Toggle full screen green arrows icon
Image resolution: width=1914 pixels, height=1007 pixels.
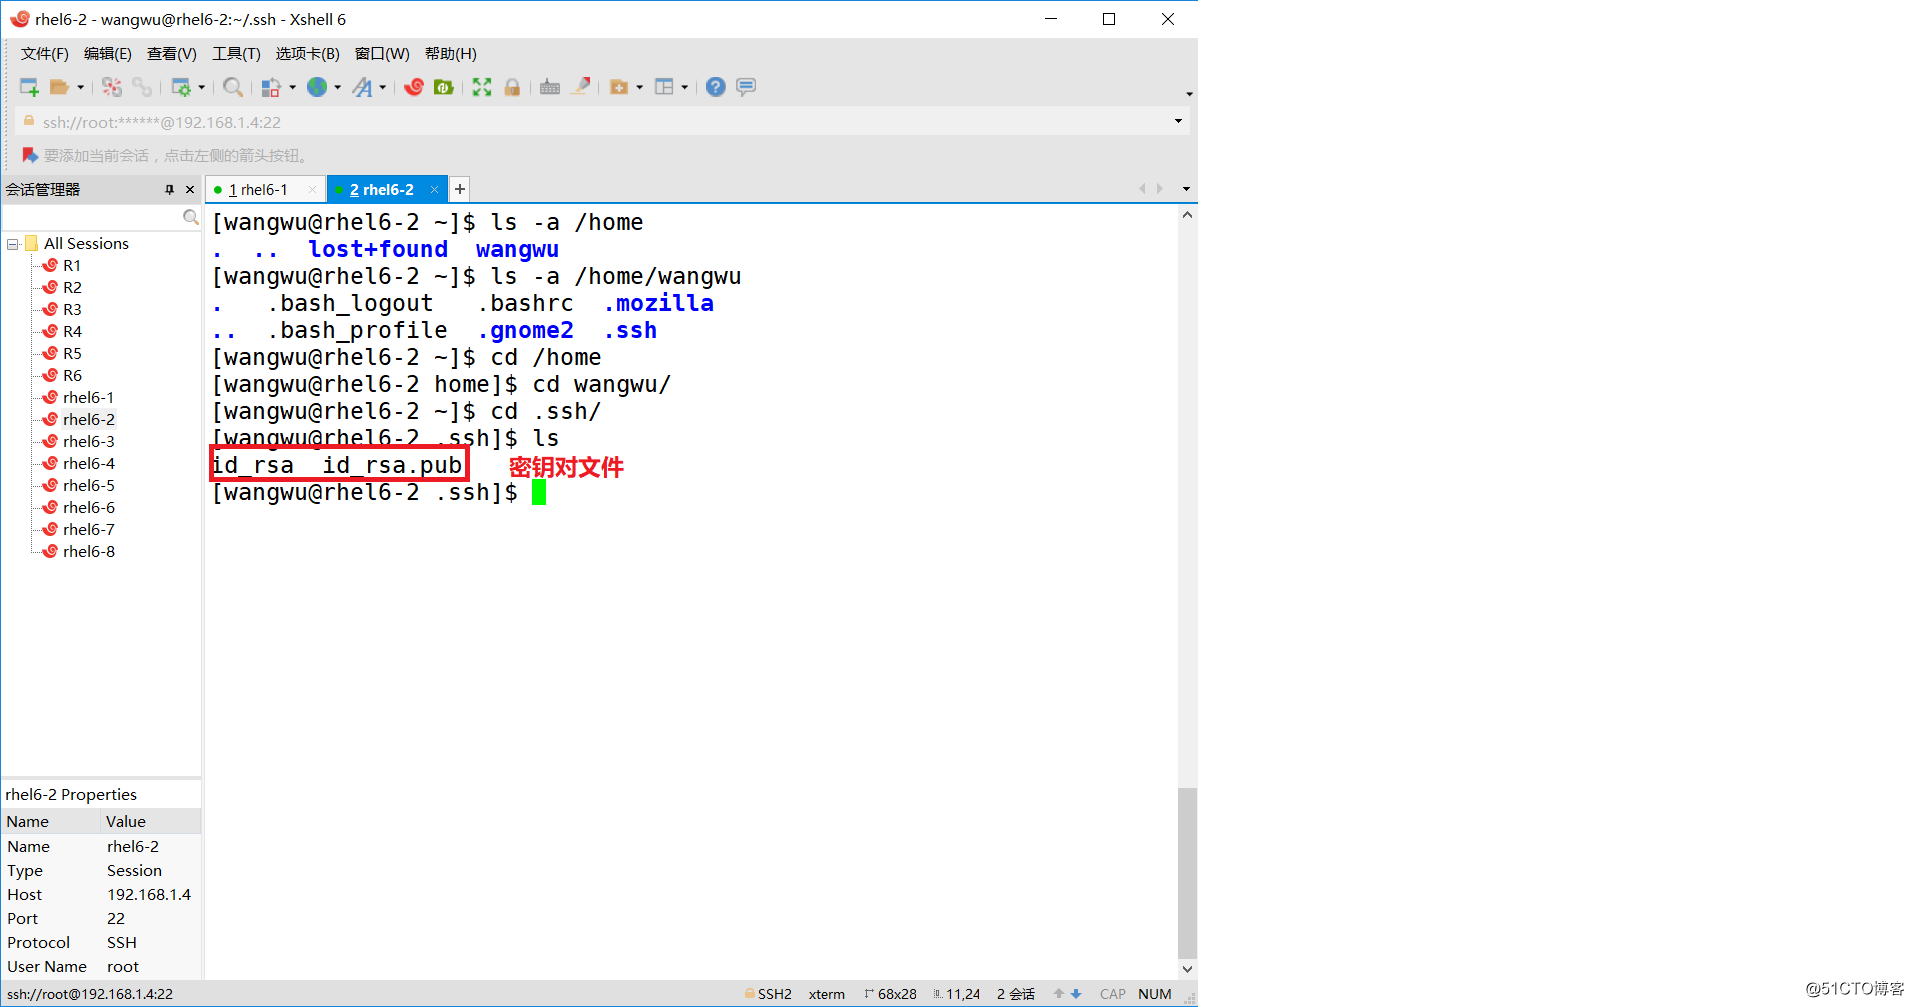tap(482, 87)
